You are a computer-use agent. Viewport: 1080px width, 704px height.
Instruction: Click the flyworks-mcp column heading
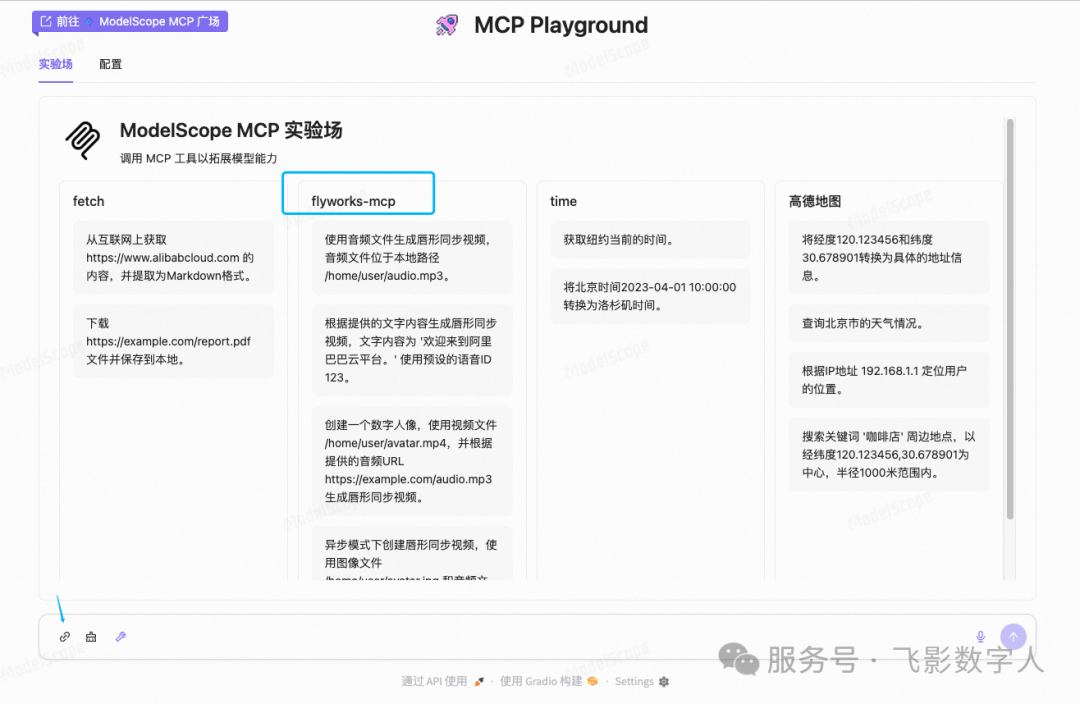(x=353, y=201)
